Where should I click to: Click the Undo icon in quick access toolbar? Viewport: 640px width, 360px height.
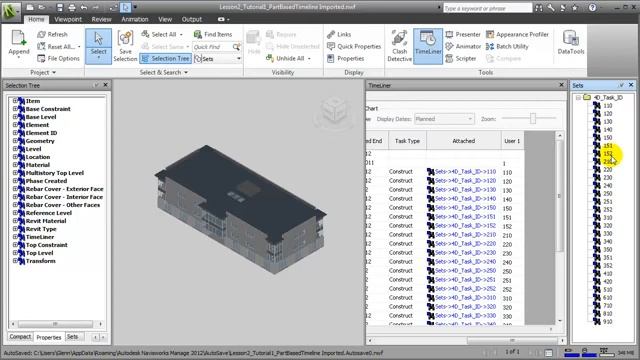(84, 7)
